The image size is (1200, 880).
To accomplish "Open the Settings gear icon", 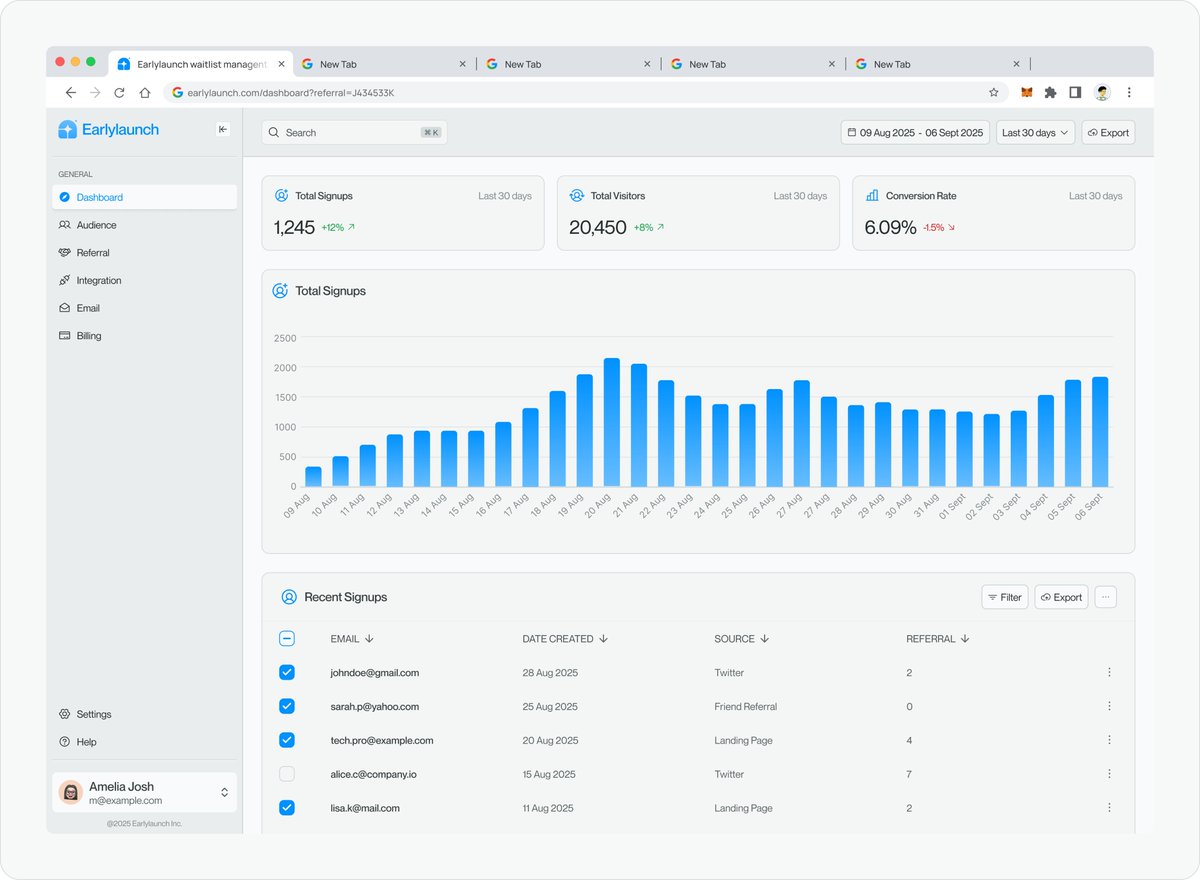I will (65, 714).
